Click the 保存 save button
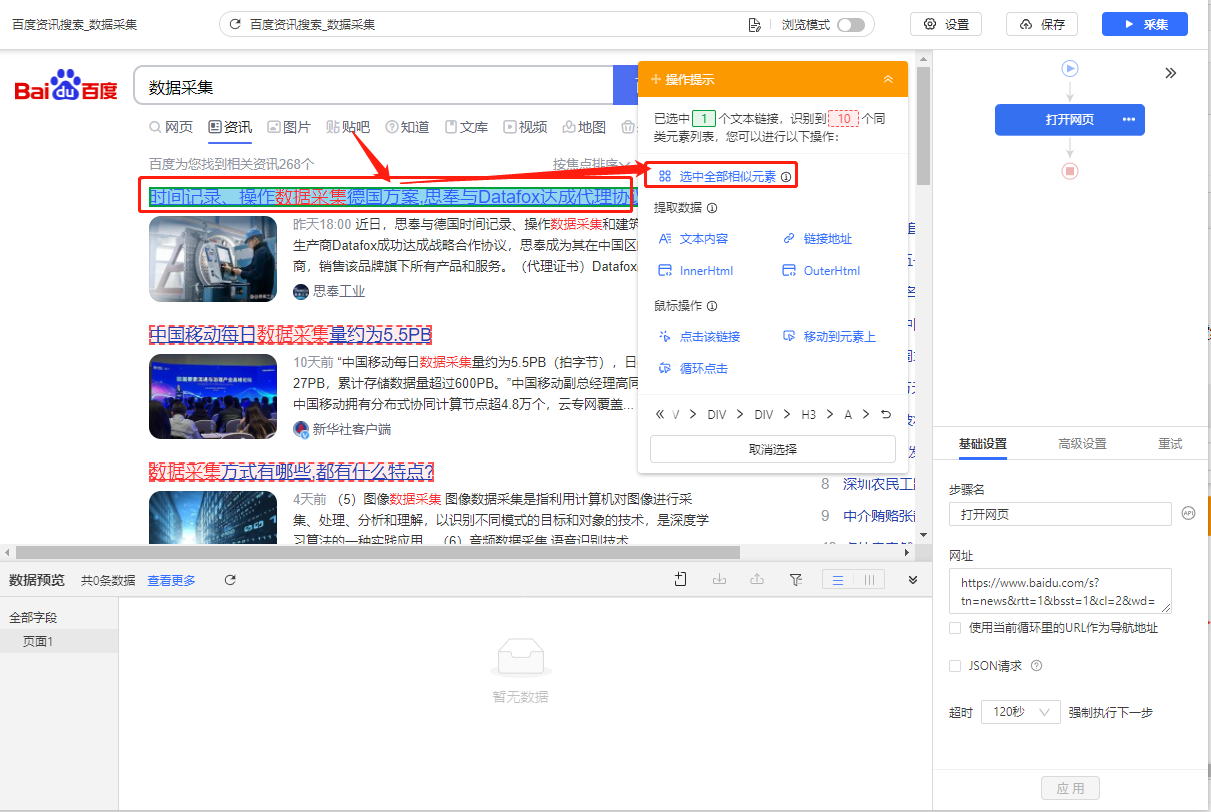This screenshot has width=1211, height=812. point(1042,24)
